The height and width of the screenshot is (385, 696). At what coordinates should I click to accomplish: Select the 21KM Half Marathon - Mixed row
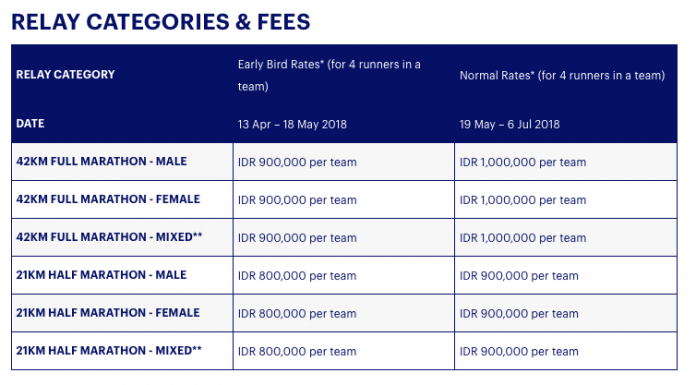(x=344, y=351)
